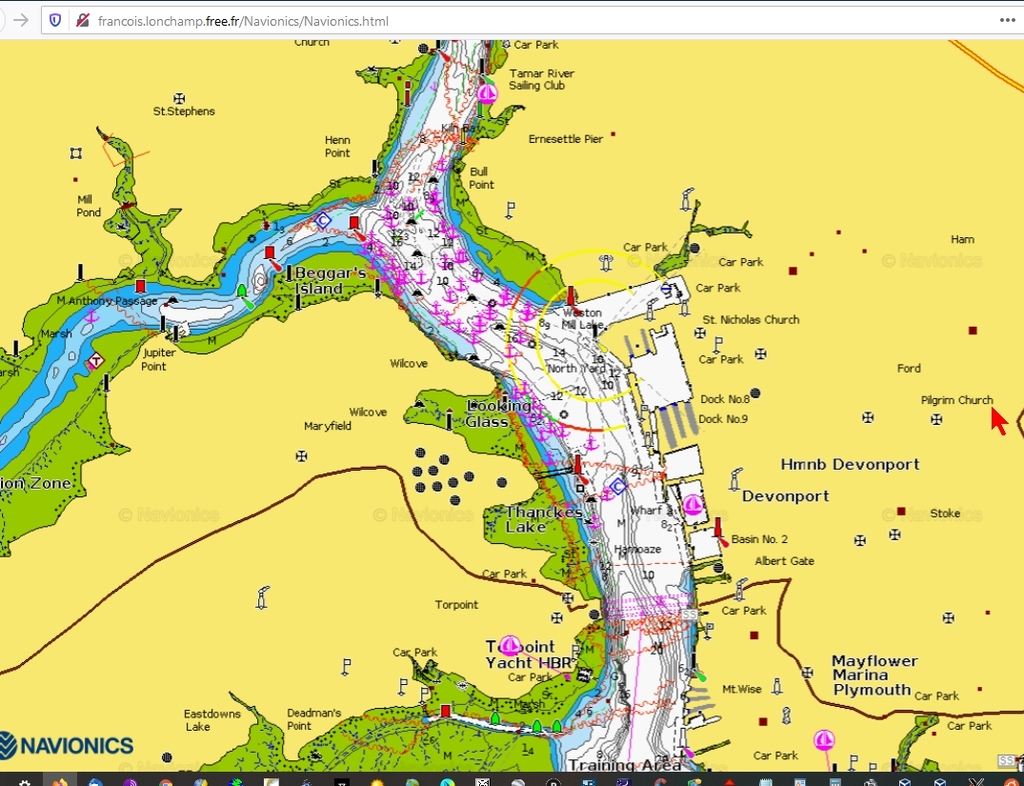Image resolution: width=1024 pixels, height=786 pixels.
Task: Select the church symbol below St. Nicholas Church label
Action: [700, 333]
